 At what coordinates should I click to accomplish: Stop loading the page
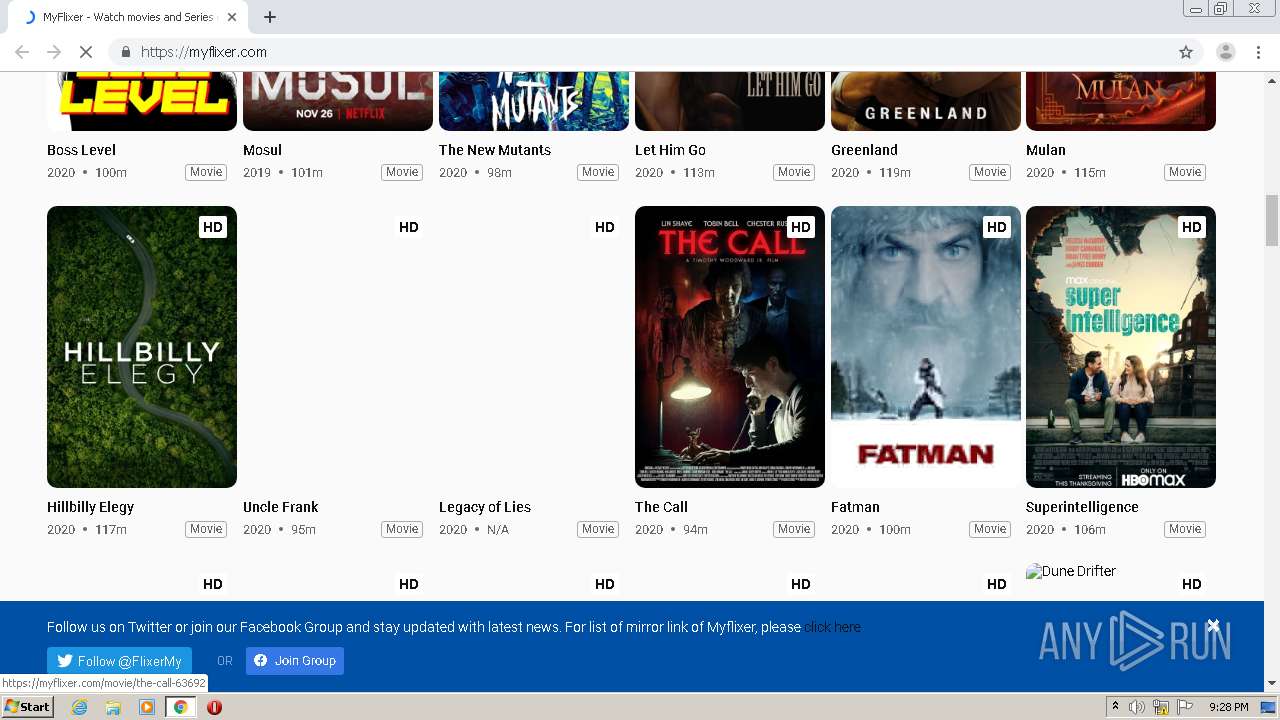coord(86,52)
